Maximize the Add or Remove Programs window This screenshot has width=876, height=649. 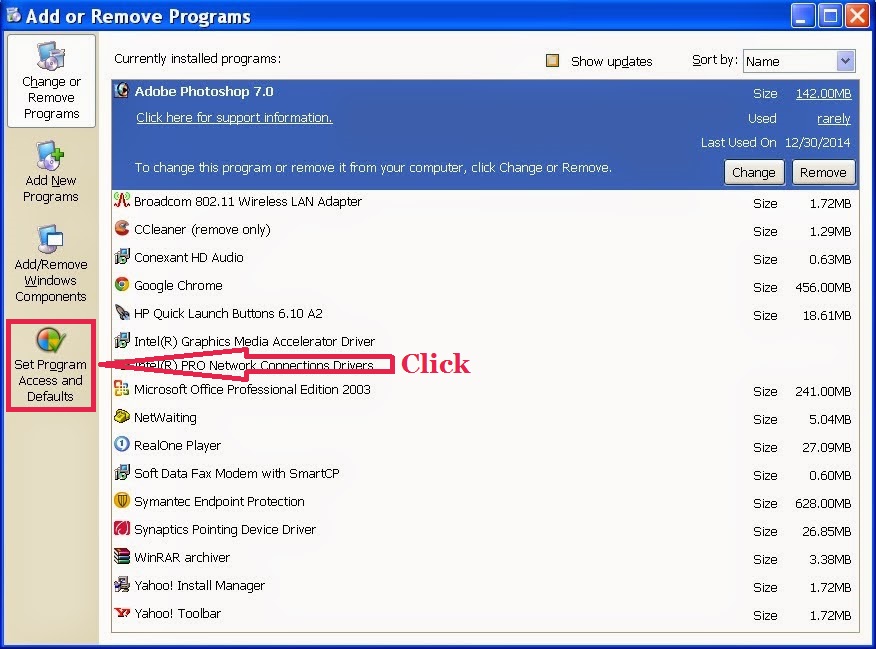(x=830, y=16)
